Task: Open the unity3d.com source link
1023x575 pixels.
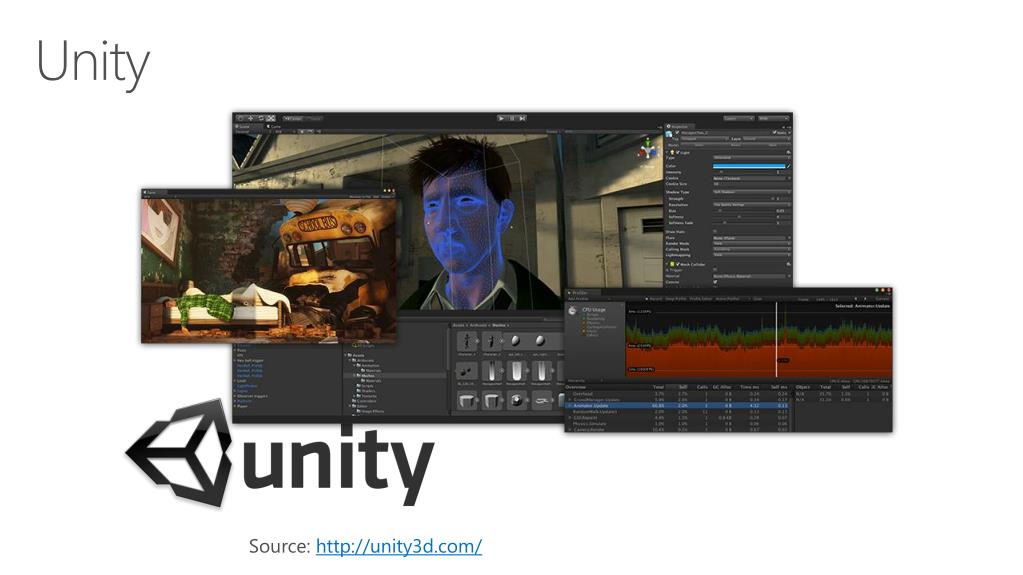Action: (399, 546)
